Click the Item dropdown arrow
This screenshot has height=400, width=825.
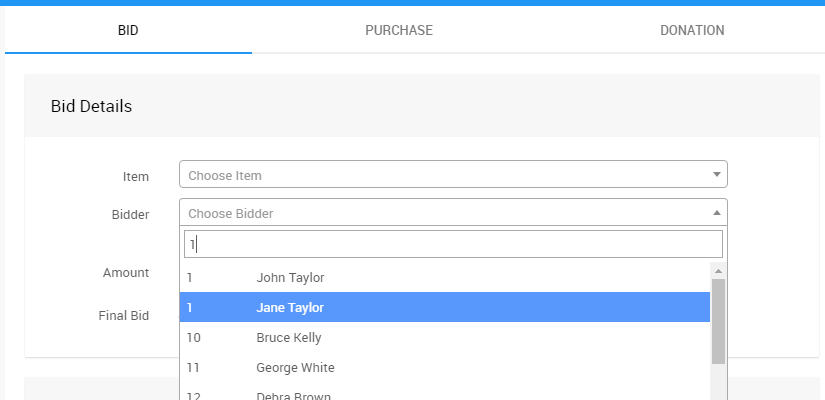pyautogui.click(x=716, y=175)
